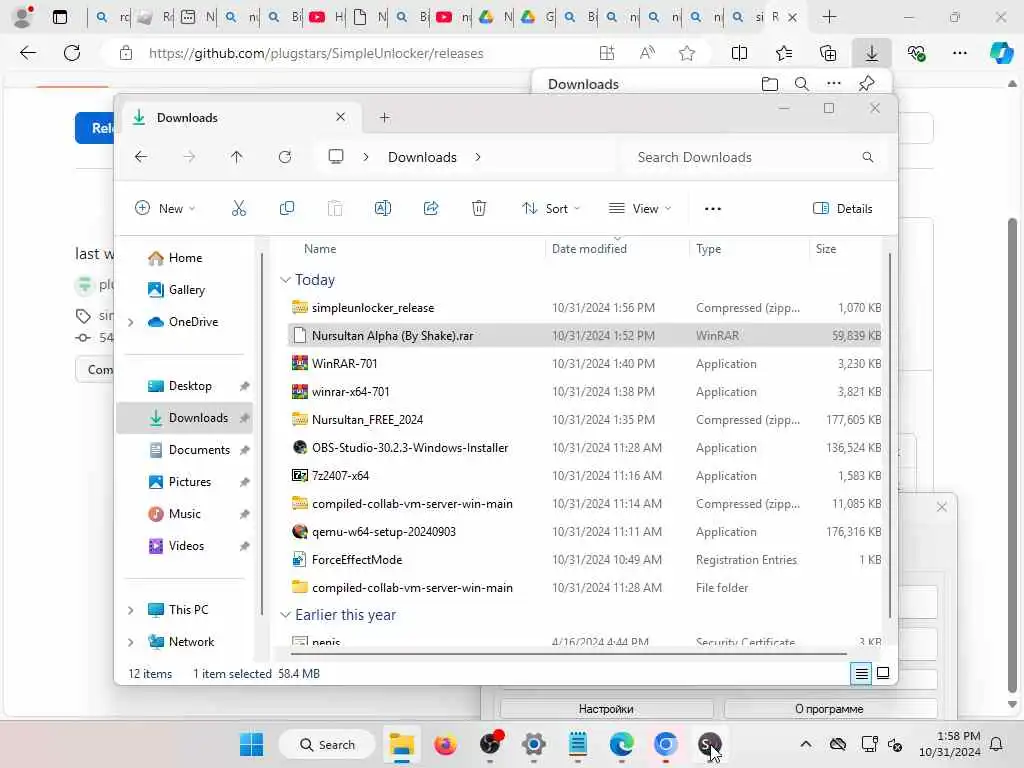Expand Network in the navigation pane
Screen dimensions: 1024x768
[x=131, y=642]
